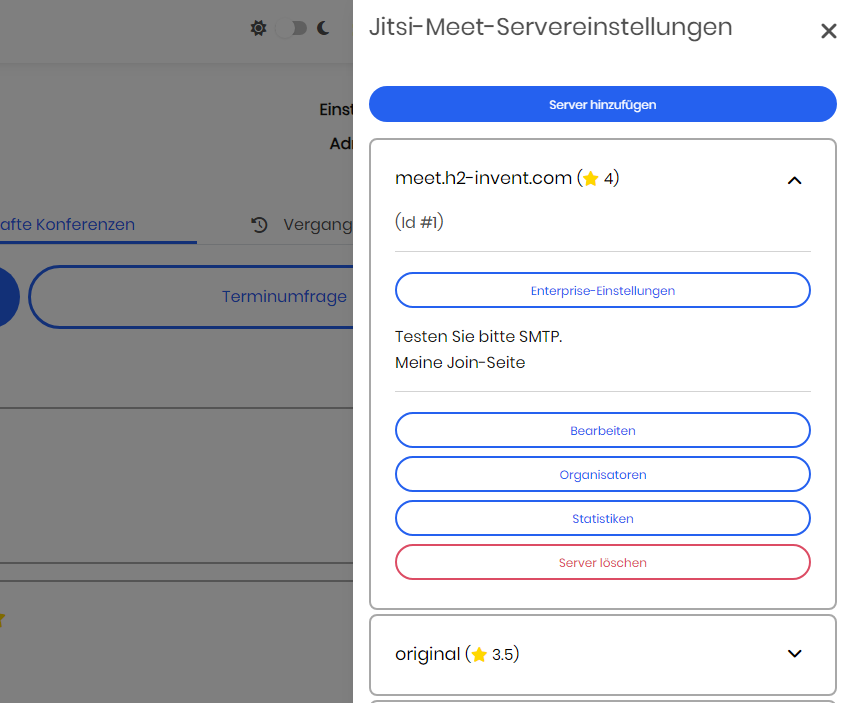Click the Server hinzufügen button

pos(602,104)
